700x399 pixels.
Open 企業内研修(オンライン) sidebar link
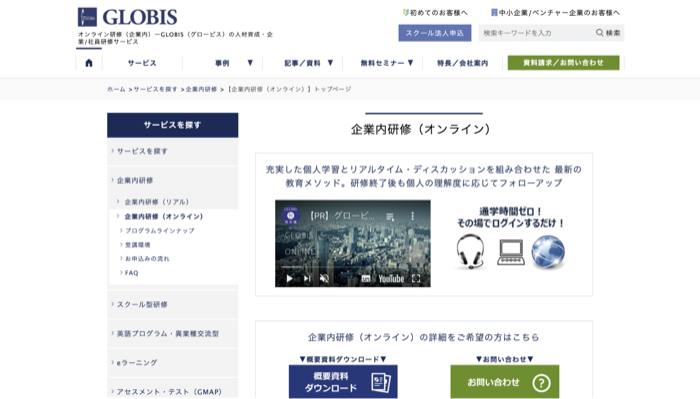[163, 216]
